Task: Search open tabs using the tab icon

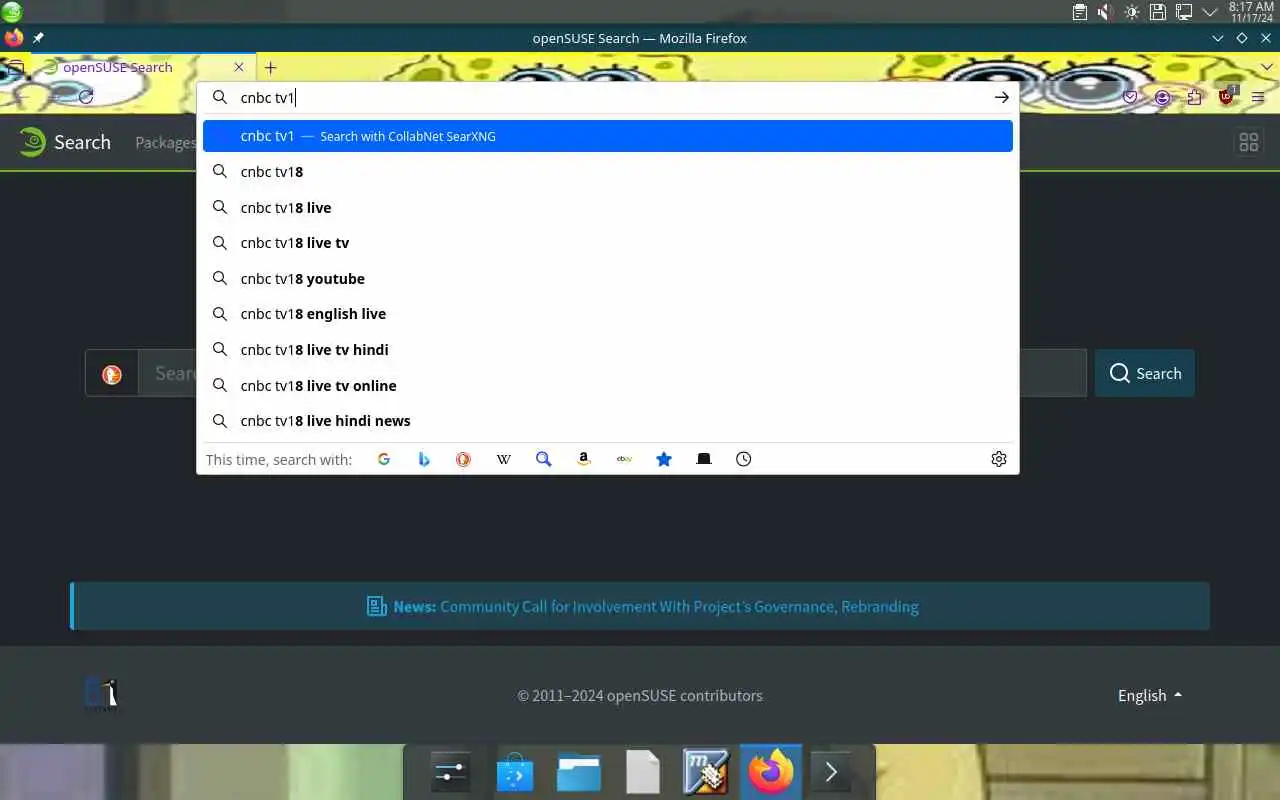Action: pyautogui.click(x=704, y=459)
